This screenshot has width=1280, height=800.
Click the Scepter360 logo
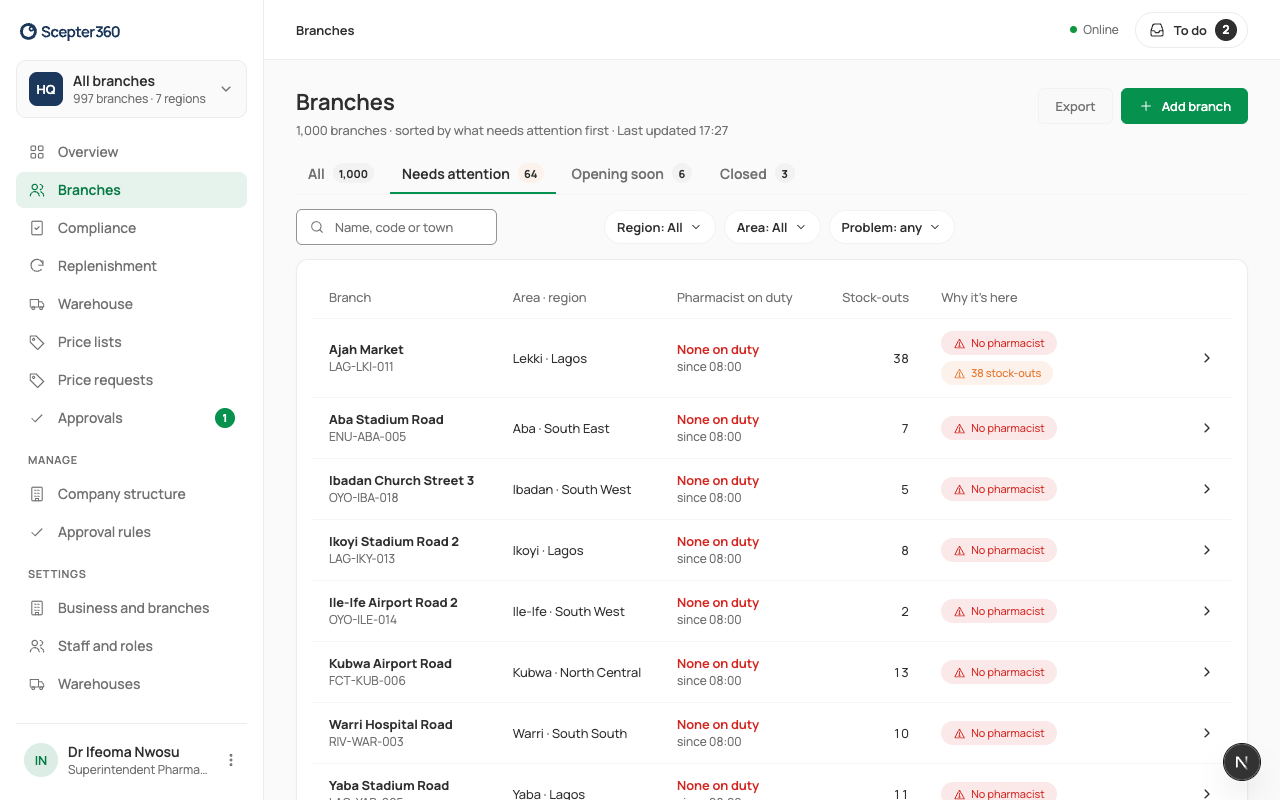pos(70,32)
